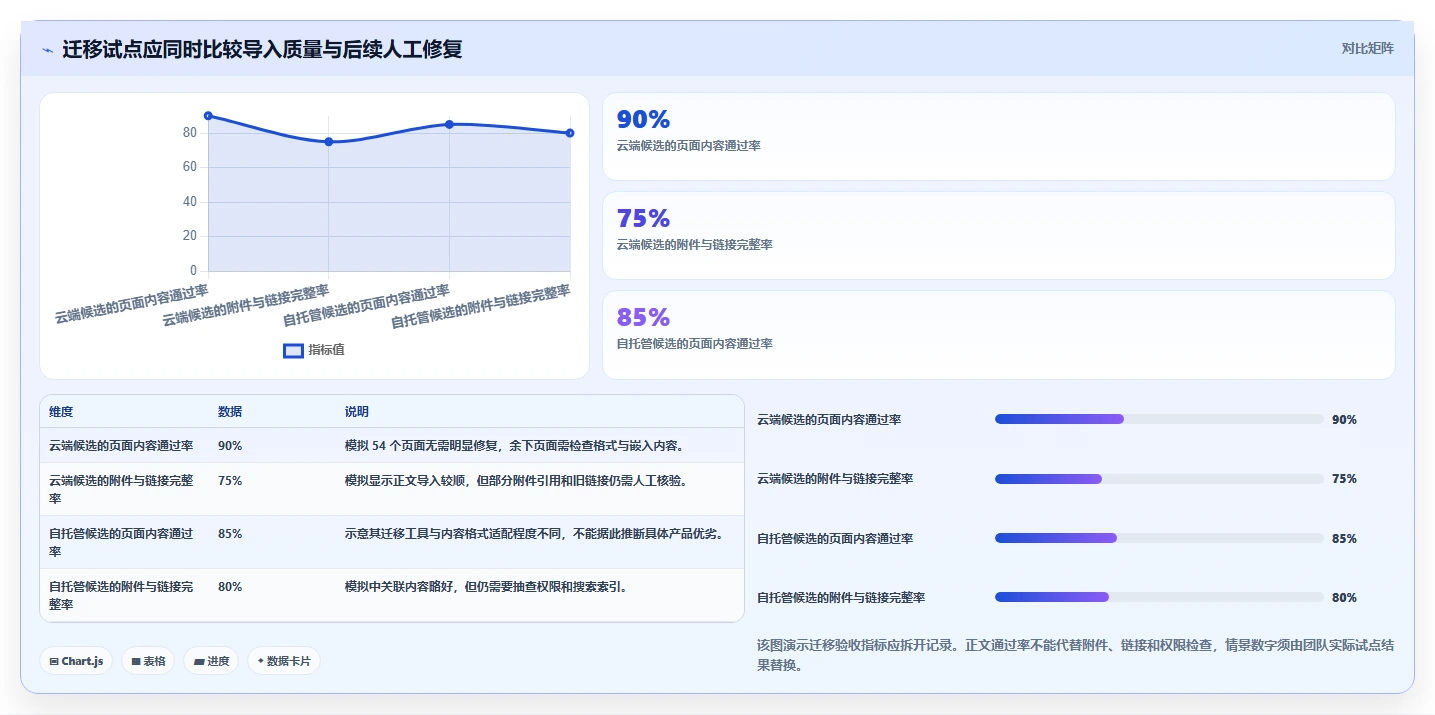Viewport: 1435px width, 715px height.
Task: Click the 数据卡片 tag chip
Action: [284, 661]
